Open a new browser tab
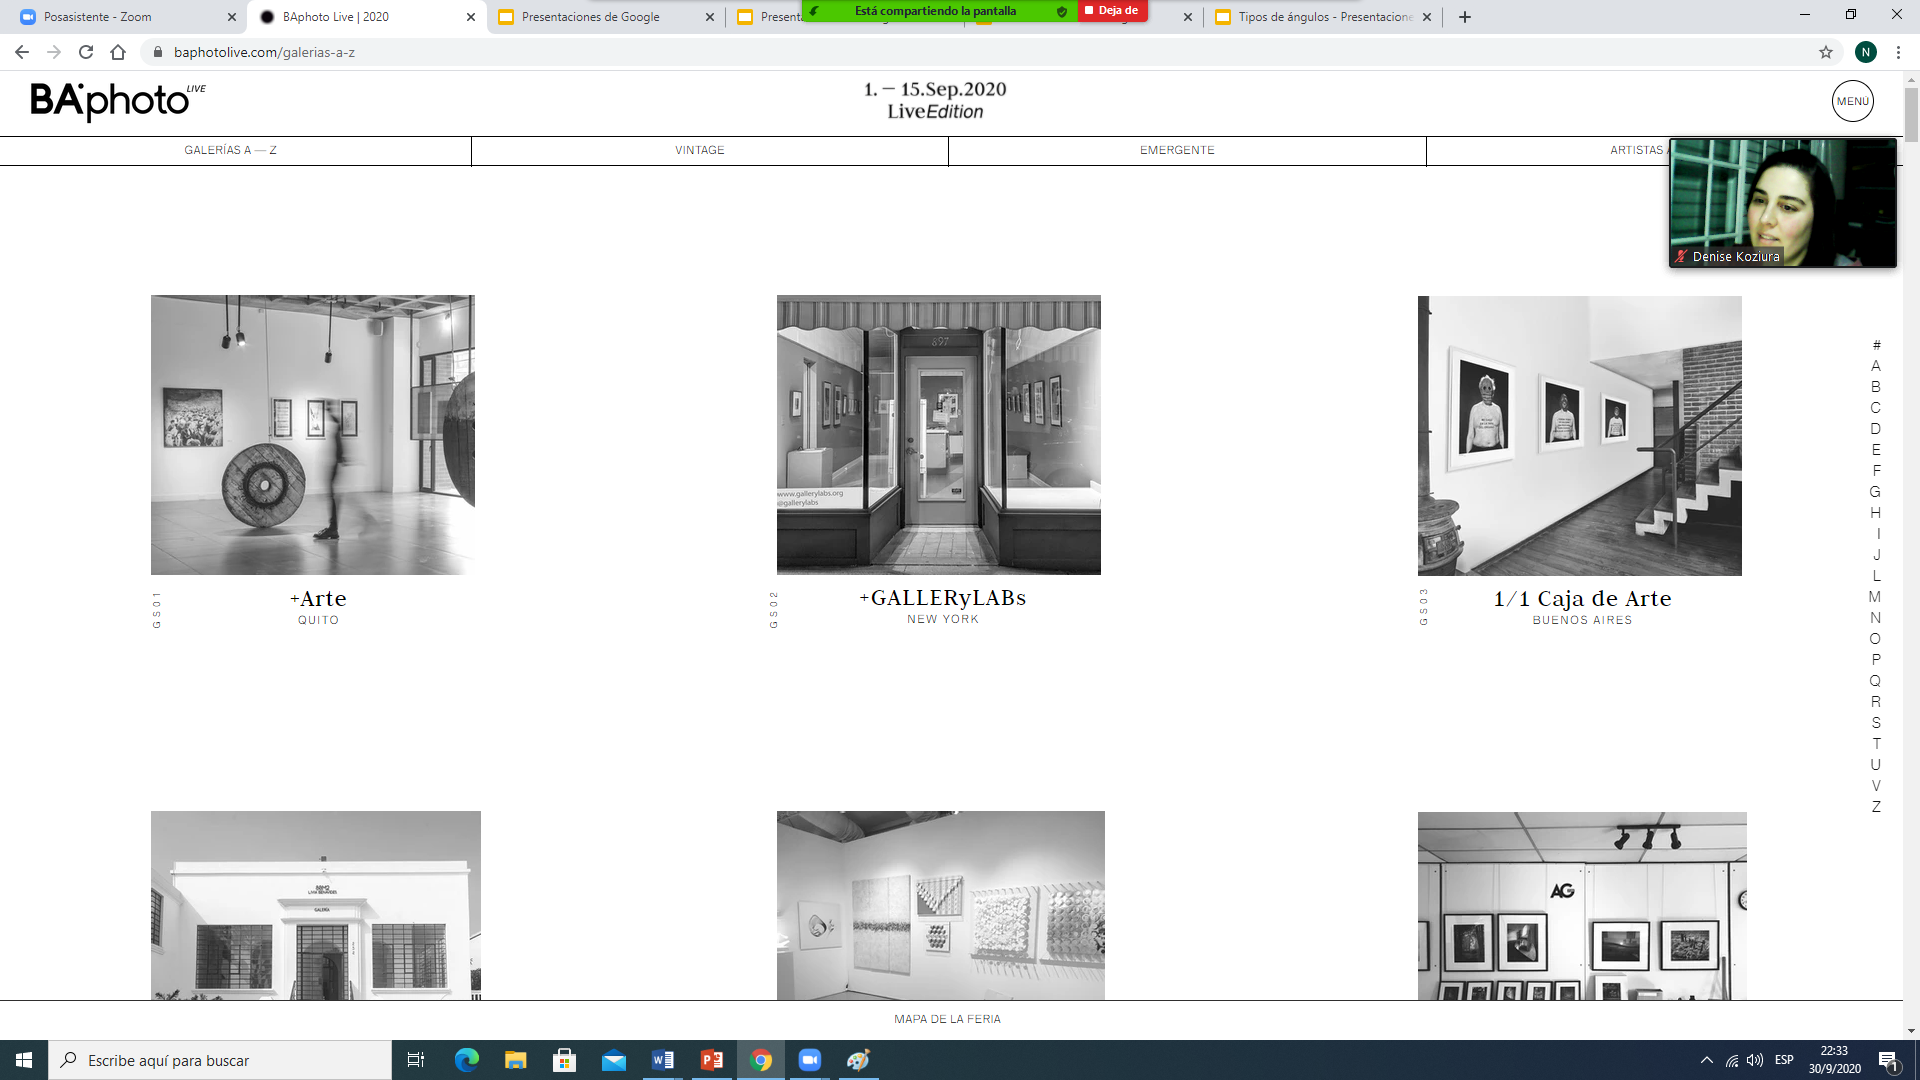This screenshot has height=1080, width=1920. [x=1465, y=17]
